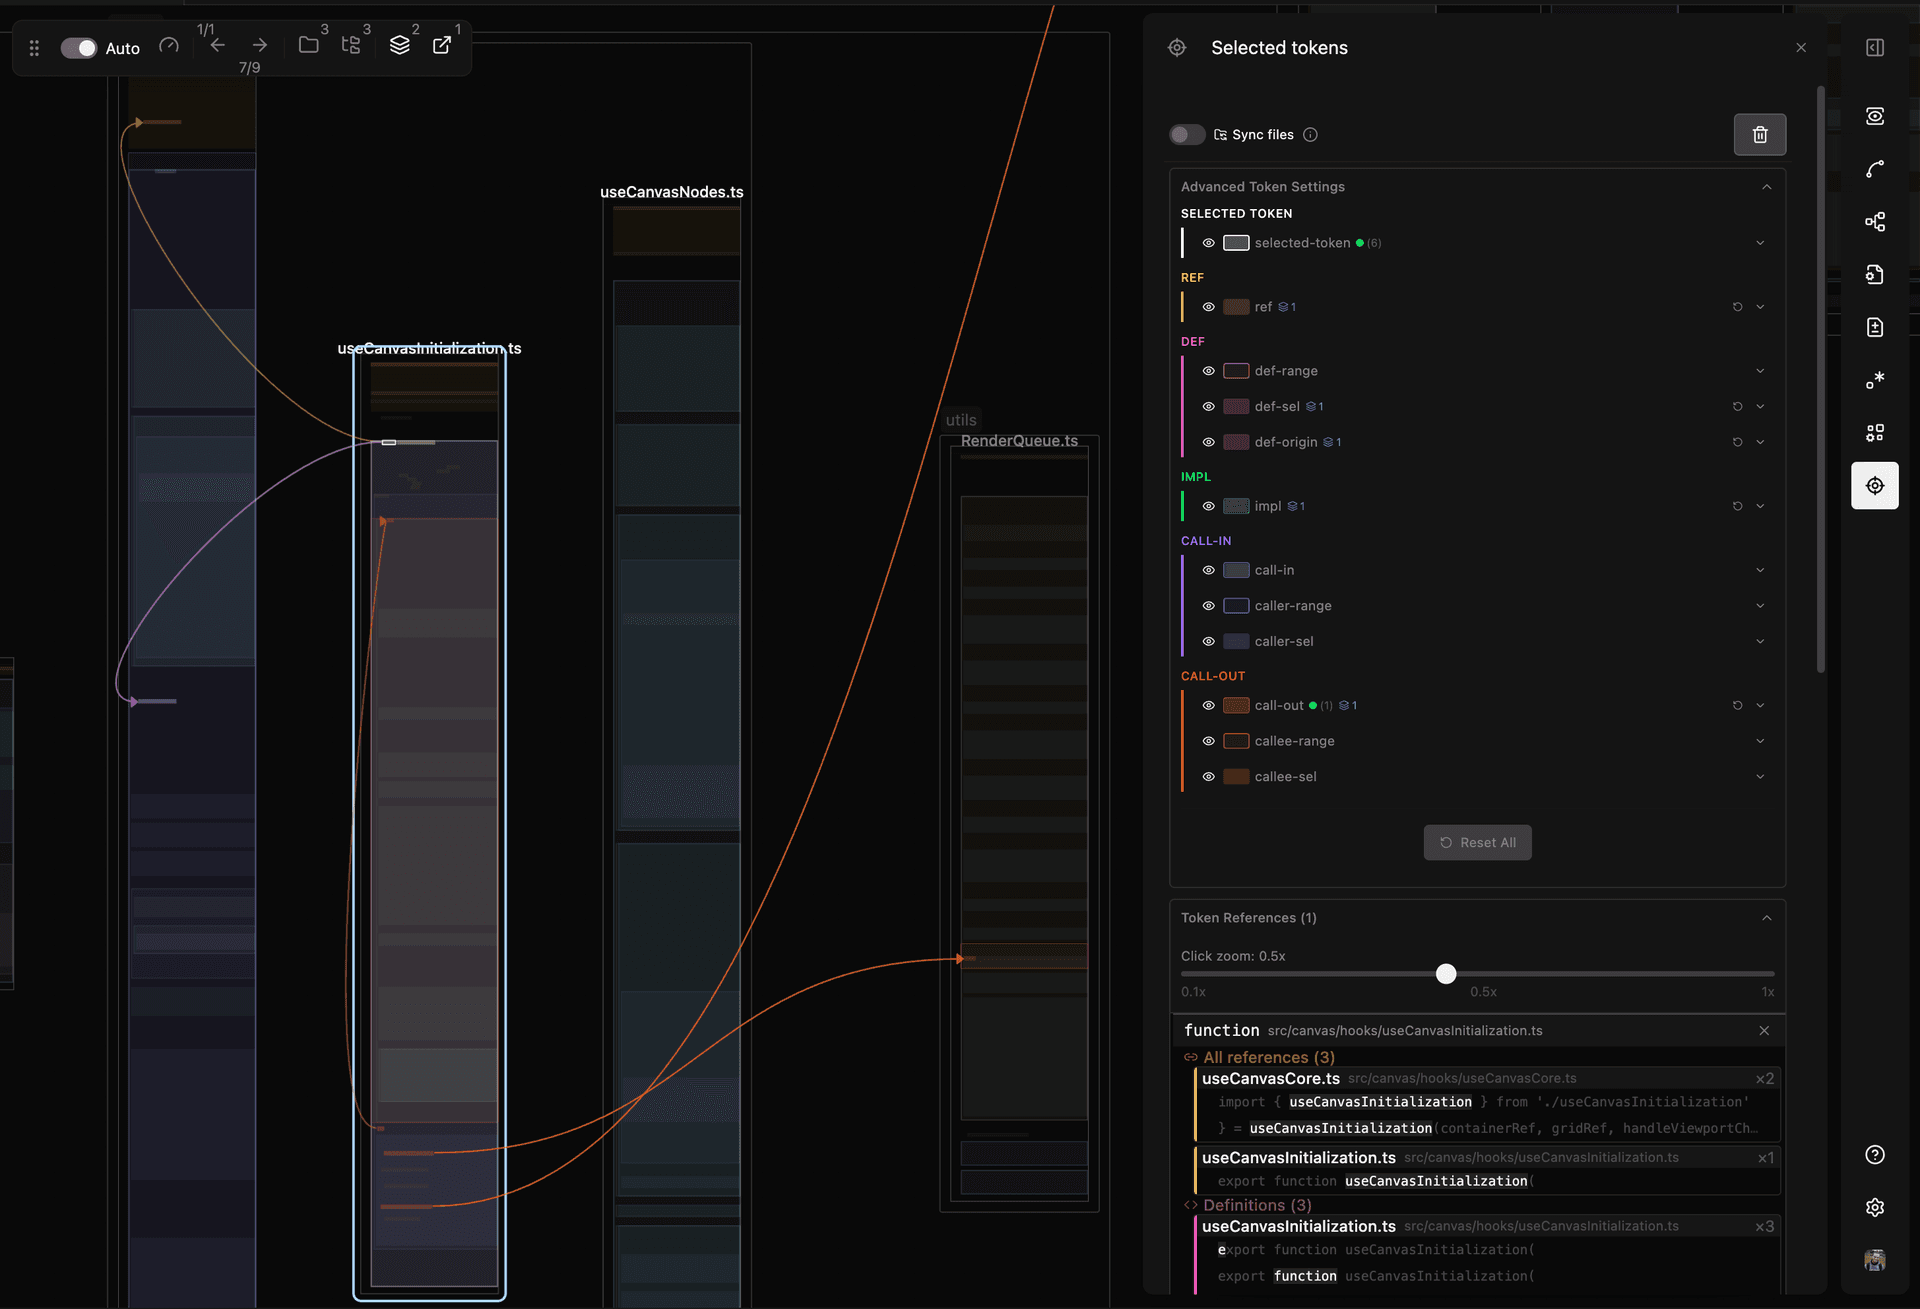1920x1309 pixels.
Task: Click the Click zoom slider handle
Action: click(1445, 974)
